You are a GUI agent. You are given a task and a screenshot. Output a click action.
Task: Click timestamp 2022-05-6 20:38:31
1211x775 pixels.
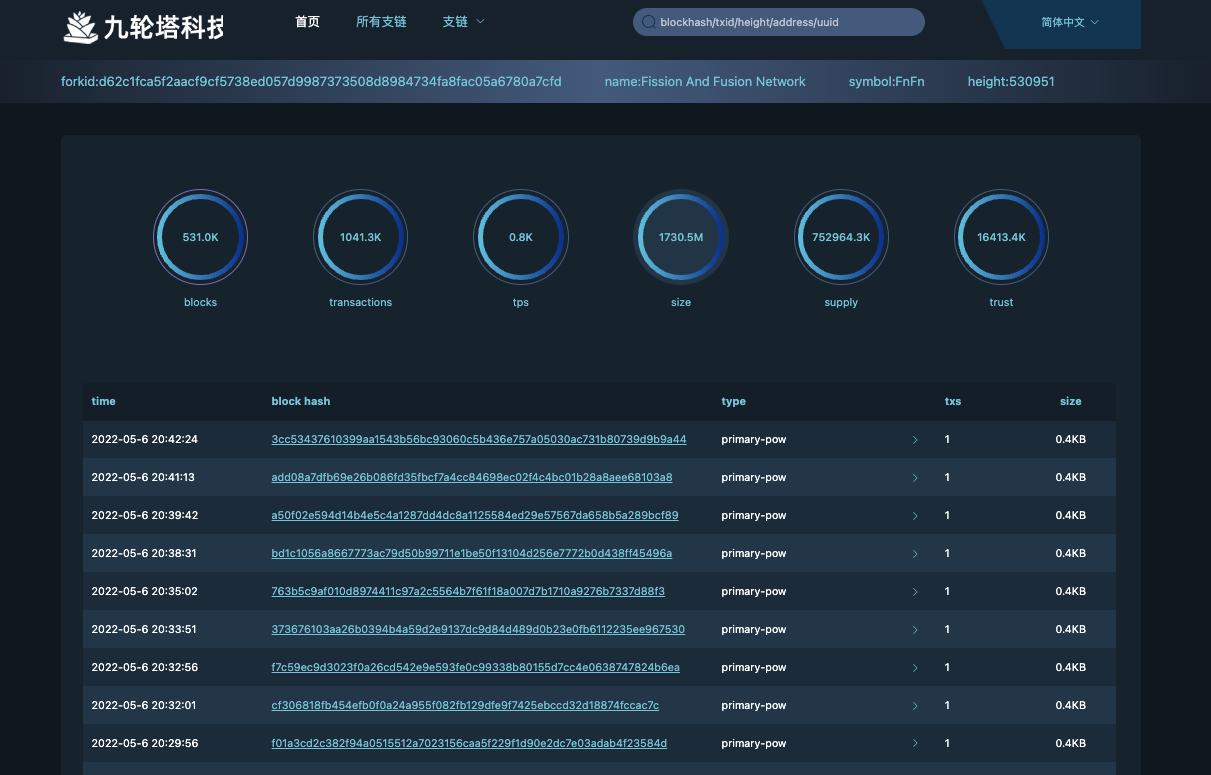144,554
